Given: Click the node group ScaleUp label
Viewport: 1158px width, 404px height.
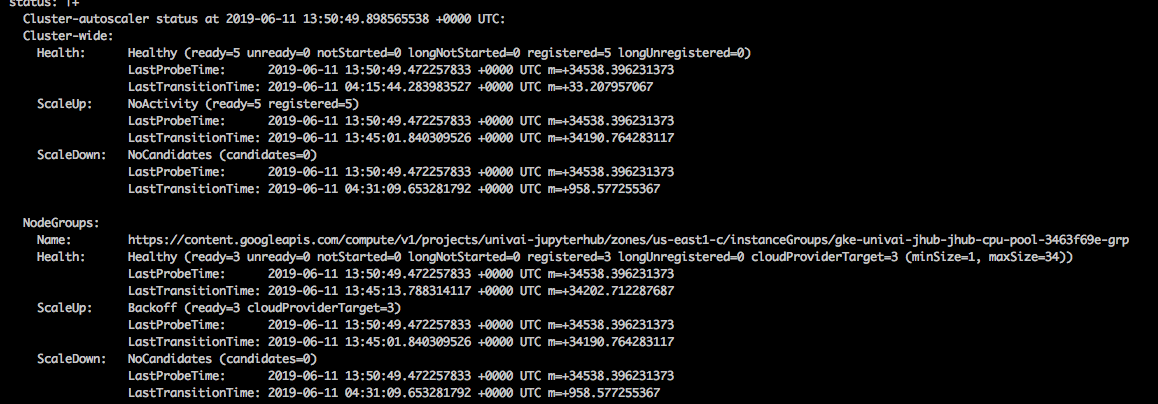Looking at the screenshot, I should [x=64, y=308].
